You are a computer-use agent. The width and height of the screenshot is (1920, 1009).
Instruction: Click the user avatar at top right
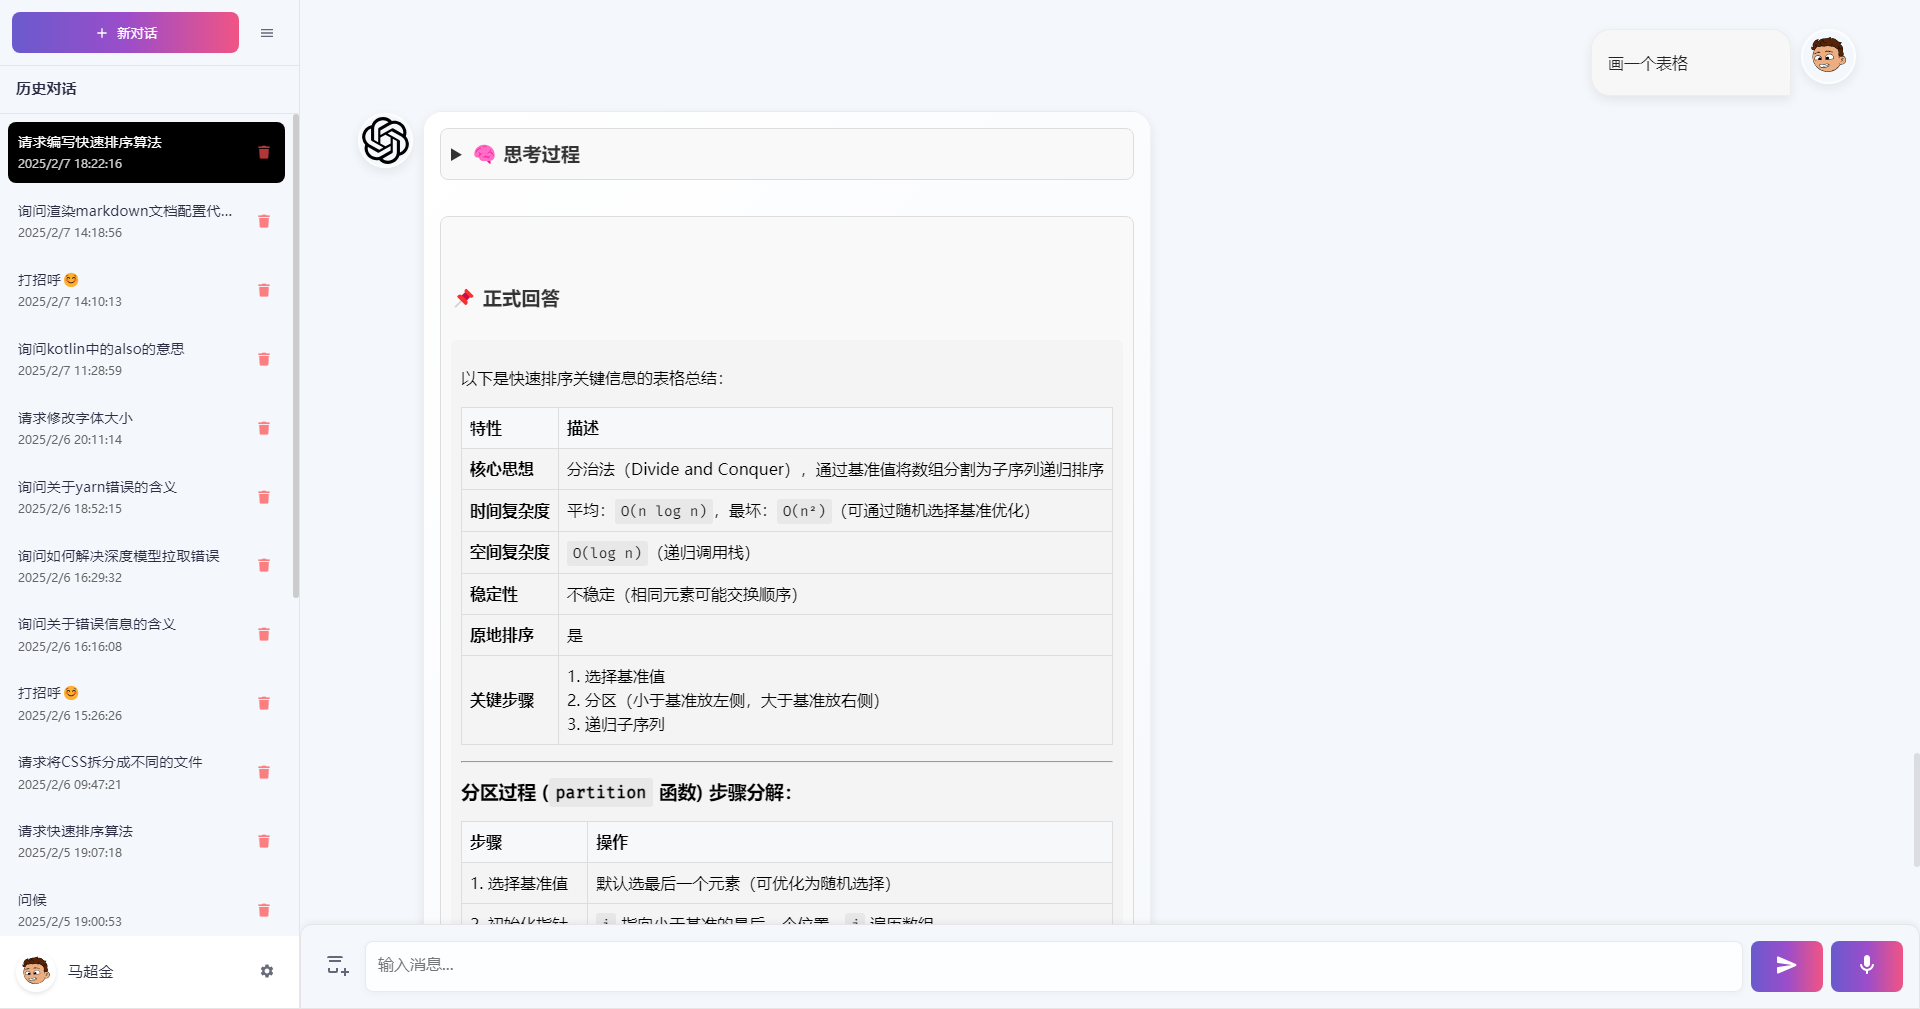(x=1828, y=56)
